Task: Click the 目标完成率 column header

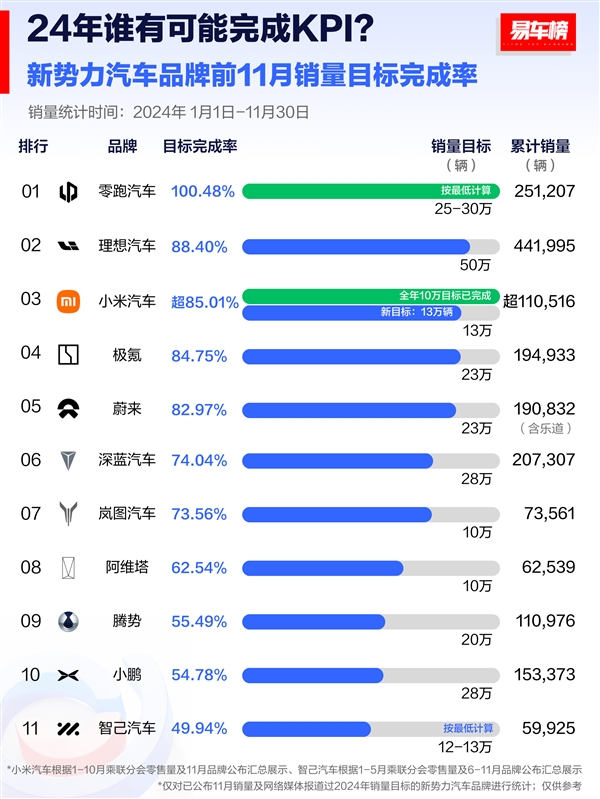Action: click(x=200, y=146)
